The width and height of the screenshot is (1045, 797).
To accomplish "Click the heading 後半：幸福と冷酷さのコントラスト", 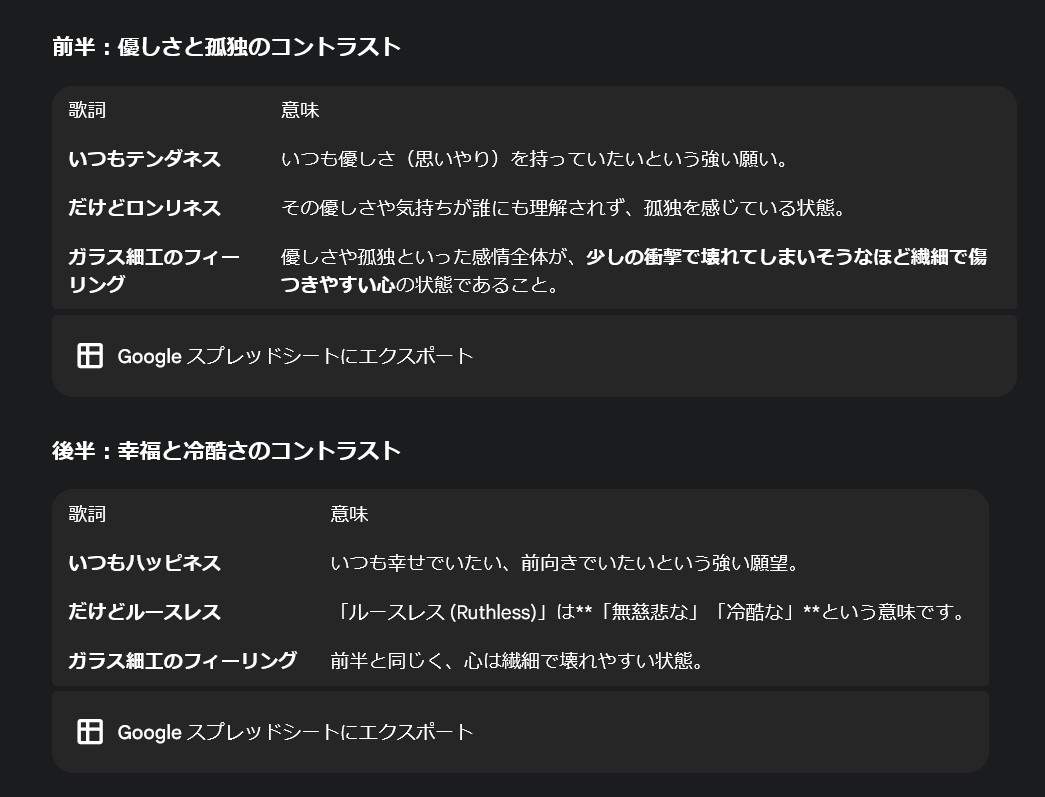I will coord(227,451).
